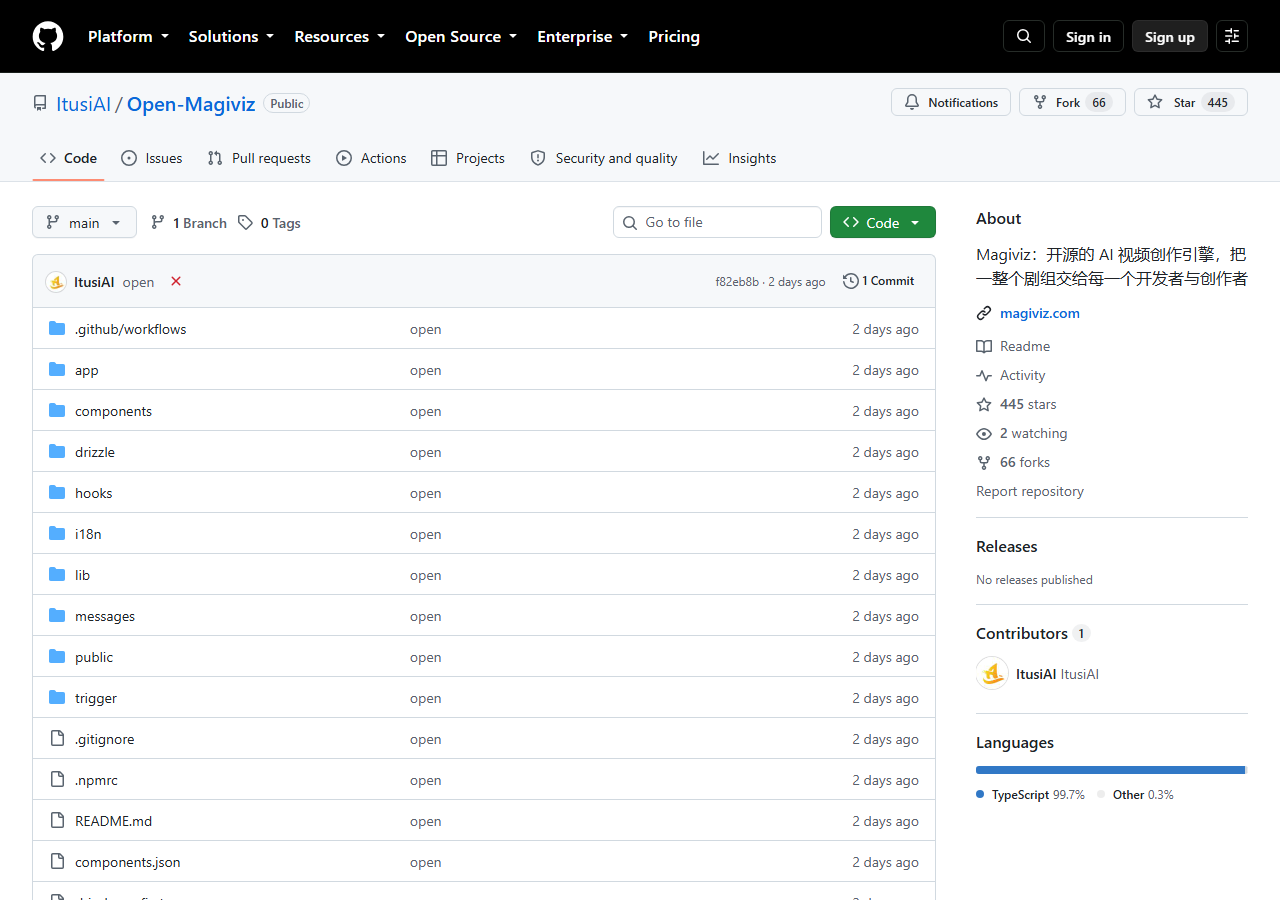Click the repository icon before ItusiAI
Image resolution: width=1280 pixels, height=900 pixels.
pos(40,104)
